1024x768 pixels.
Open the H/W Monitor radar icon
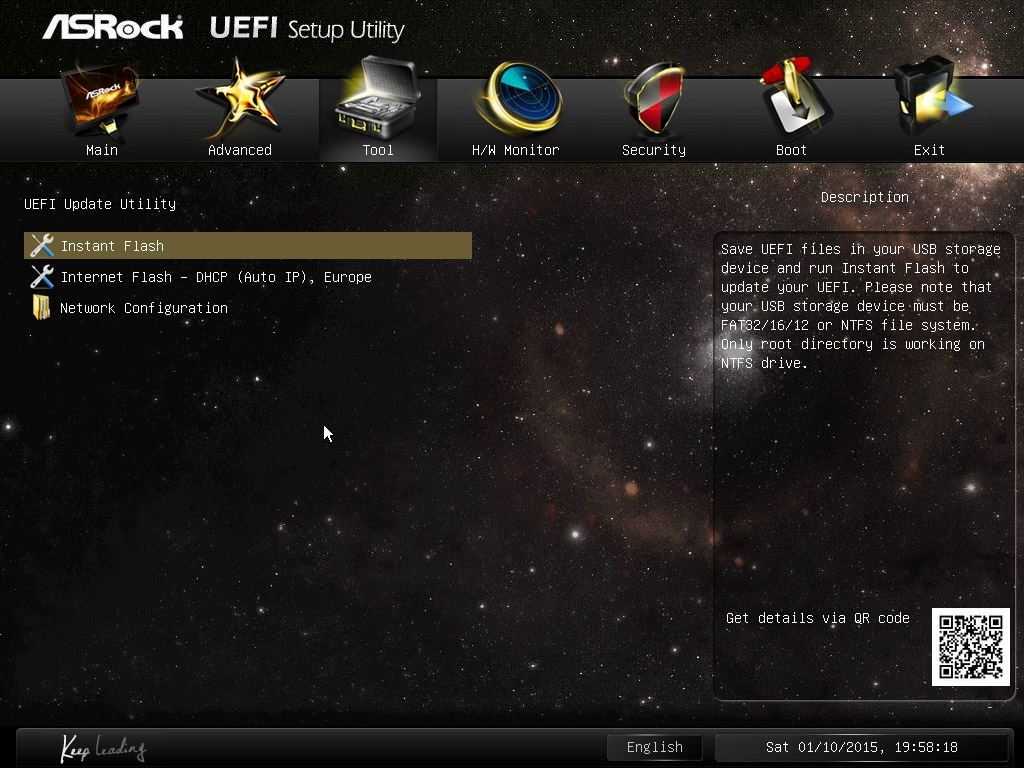pyautogui.click(x=518, y=98)
